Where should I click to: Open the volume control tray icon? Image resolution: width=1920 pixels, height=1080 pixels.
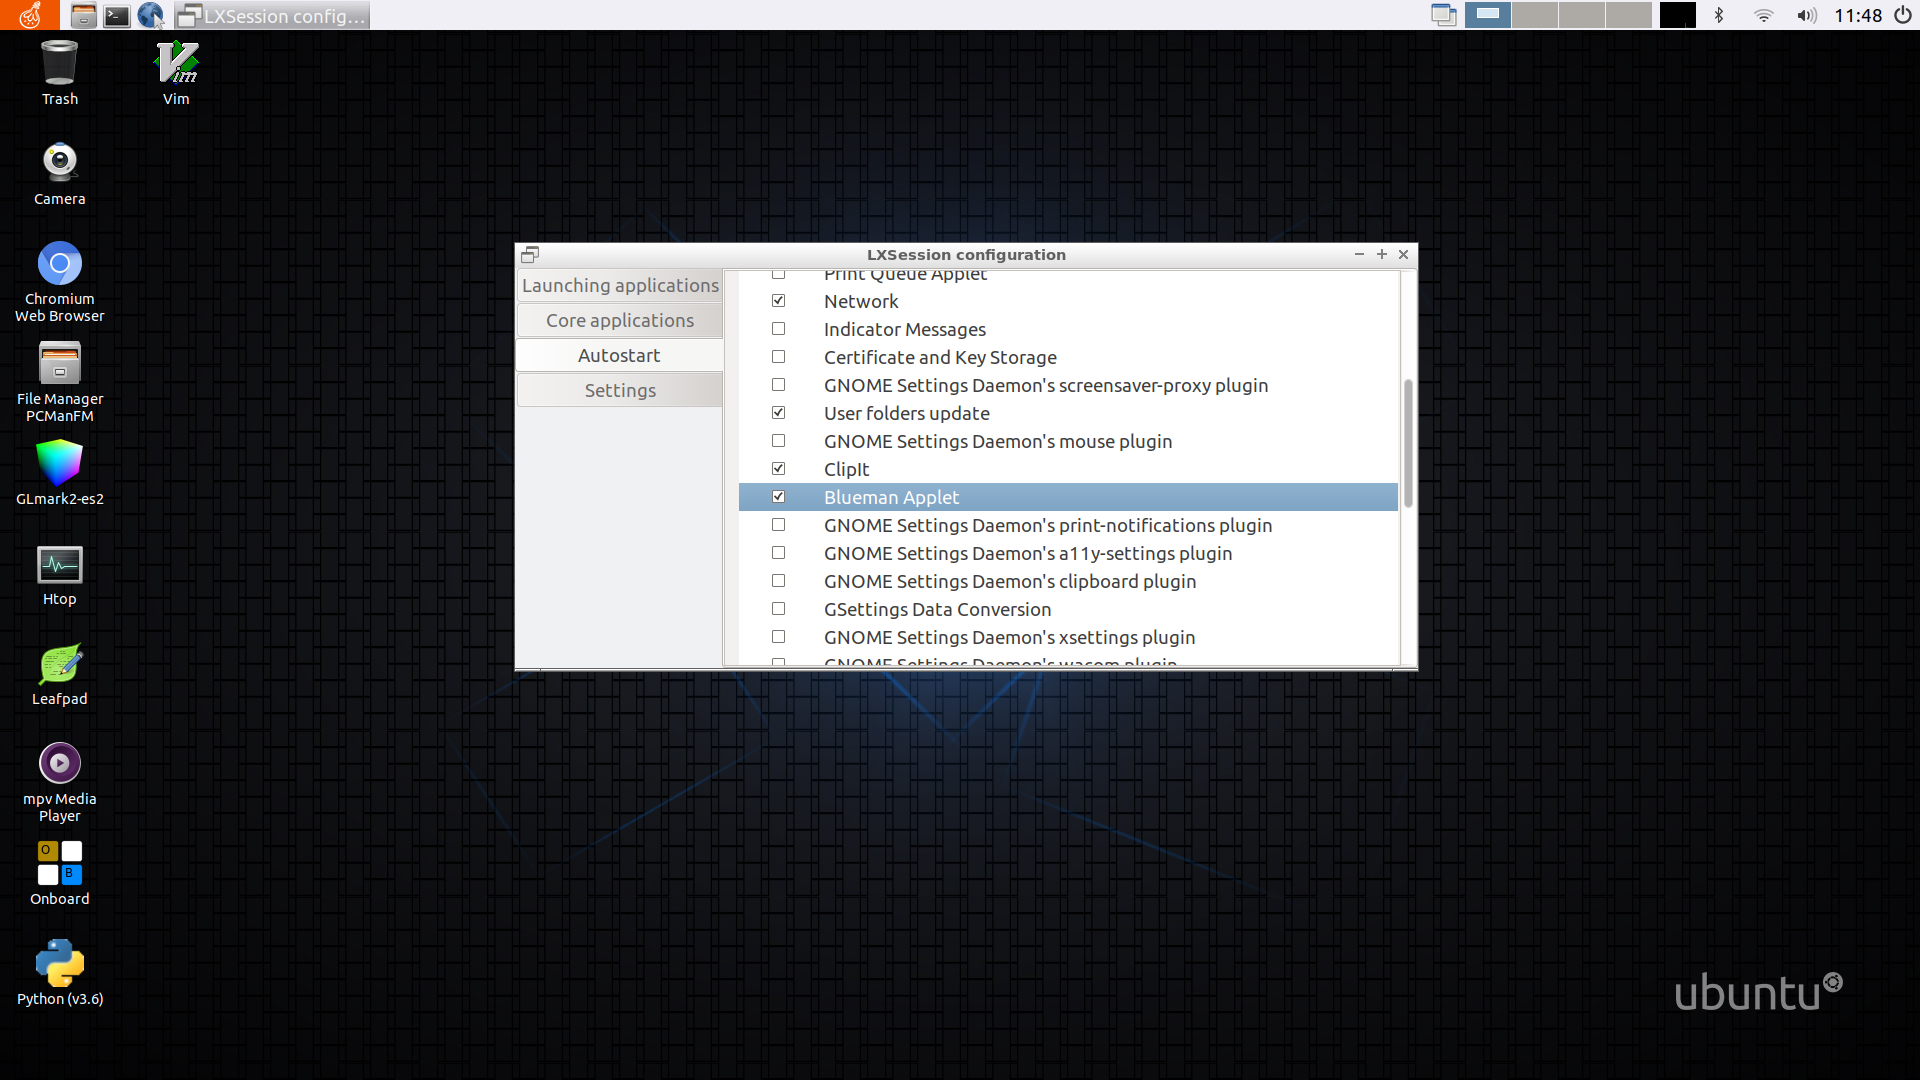[1806, 15]
